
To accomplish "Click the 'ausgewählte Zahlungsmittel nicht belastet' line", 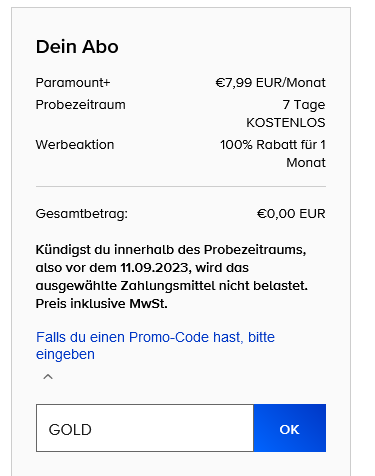I will (172, 286).
